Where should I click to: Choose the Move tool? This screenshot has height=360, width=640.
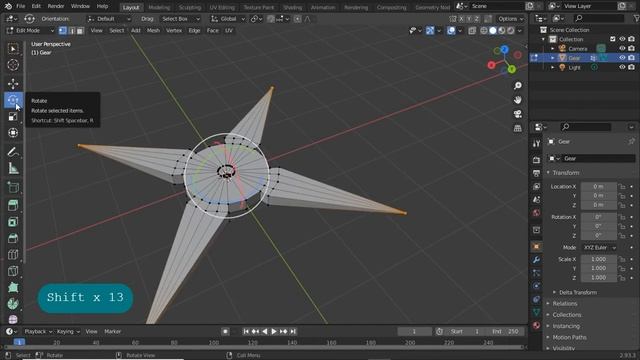pos(13,84)
